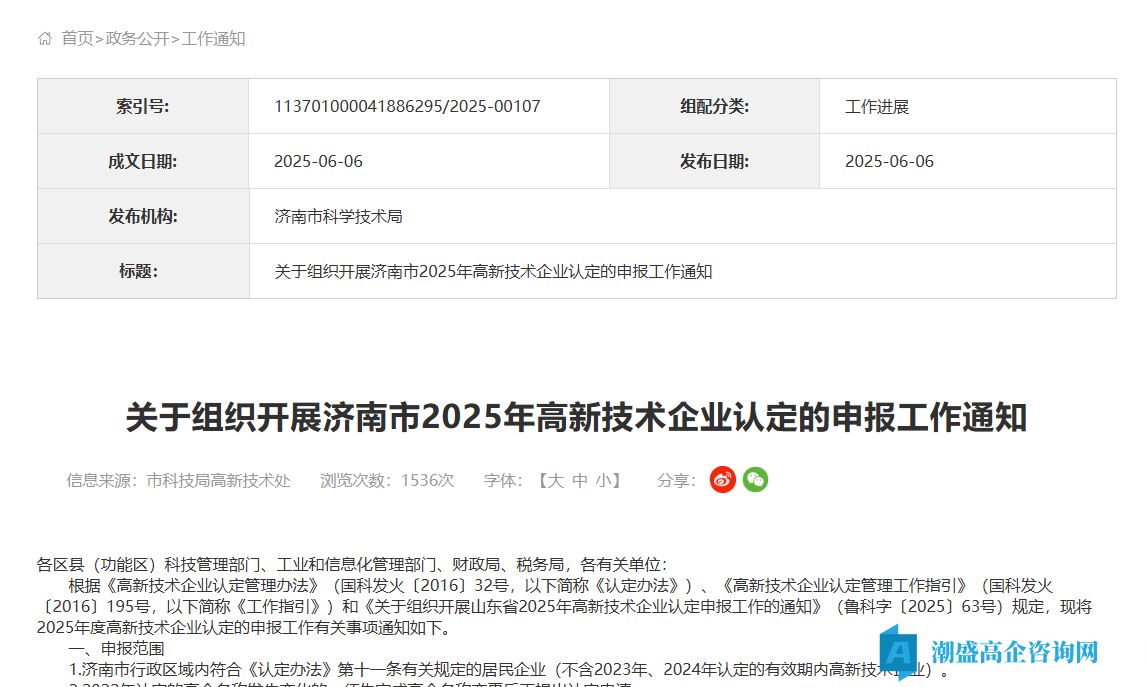Image resolution: width=1147 pixels, height=687 pixels.
Task: Click the 潮盛高企咨询网 watermark text
Action: [x=1014, y=652]
